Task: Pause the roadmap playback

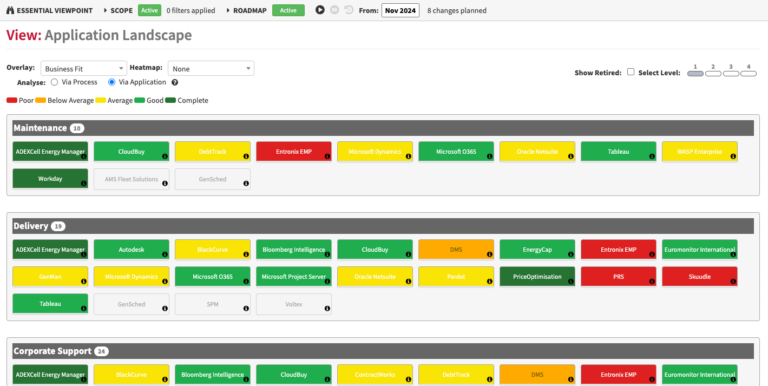Action: 335,10
